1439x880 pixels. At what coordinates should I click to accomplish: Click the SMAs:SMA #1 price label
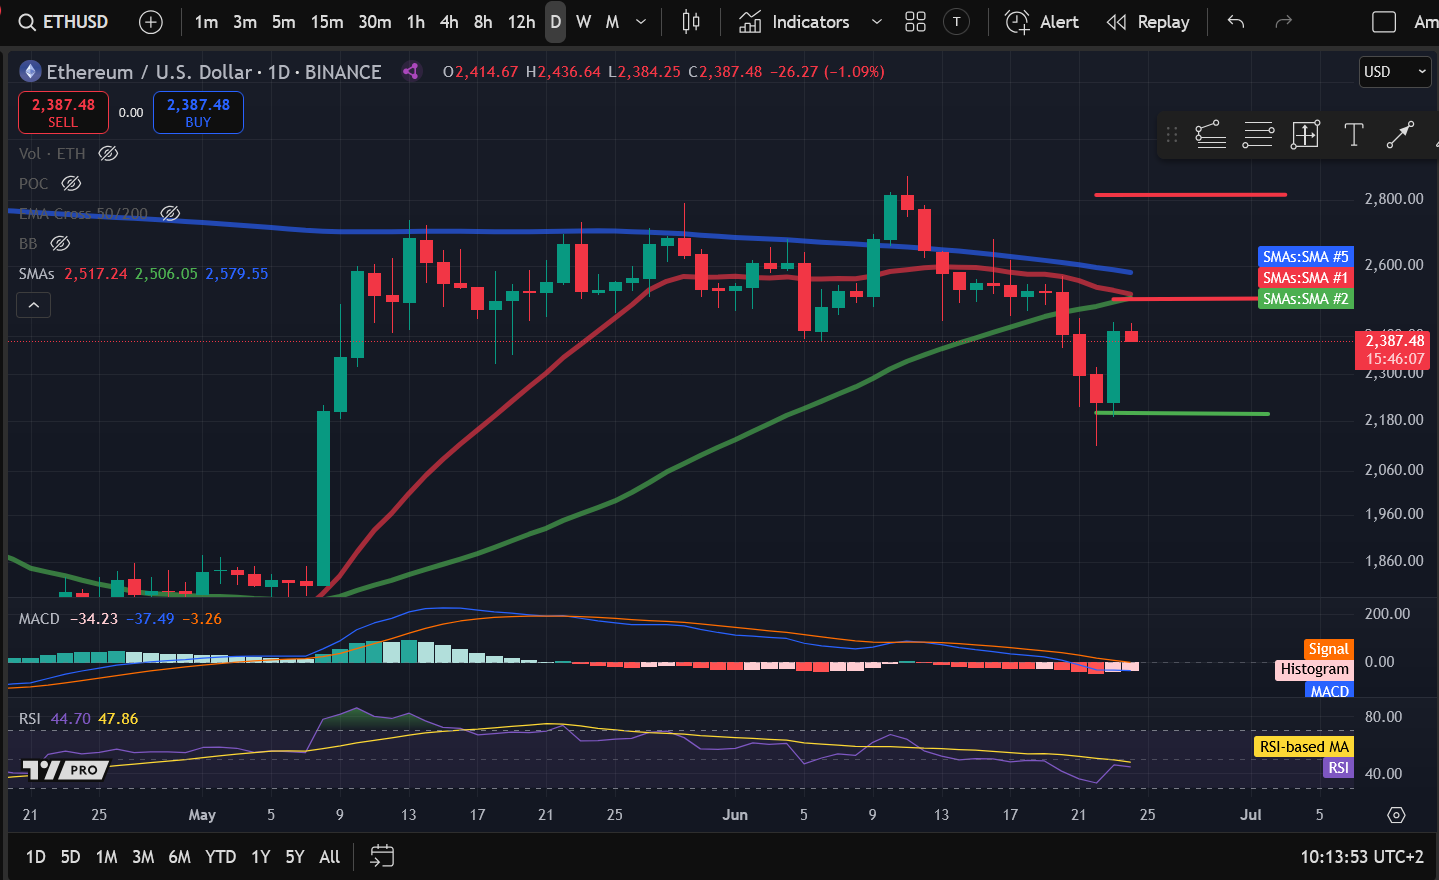[1305, 278]
